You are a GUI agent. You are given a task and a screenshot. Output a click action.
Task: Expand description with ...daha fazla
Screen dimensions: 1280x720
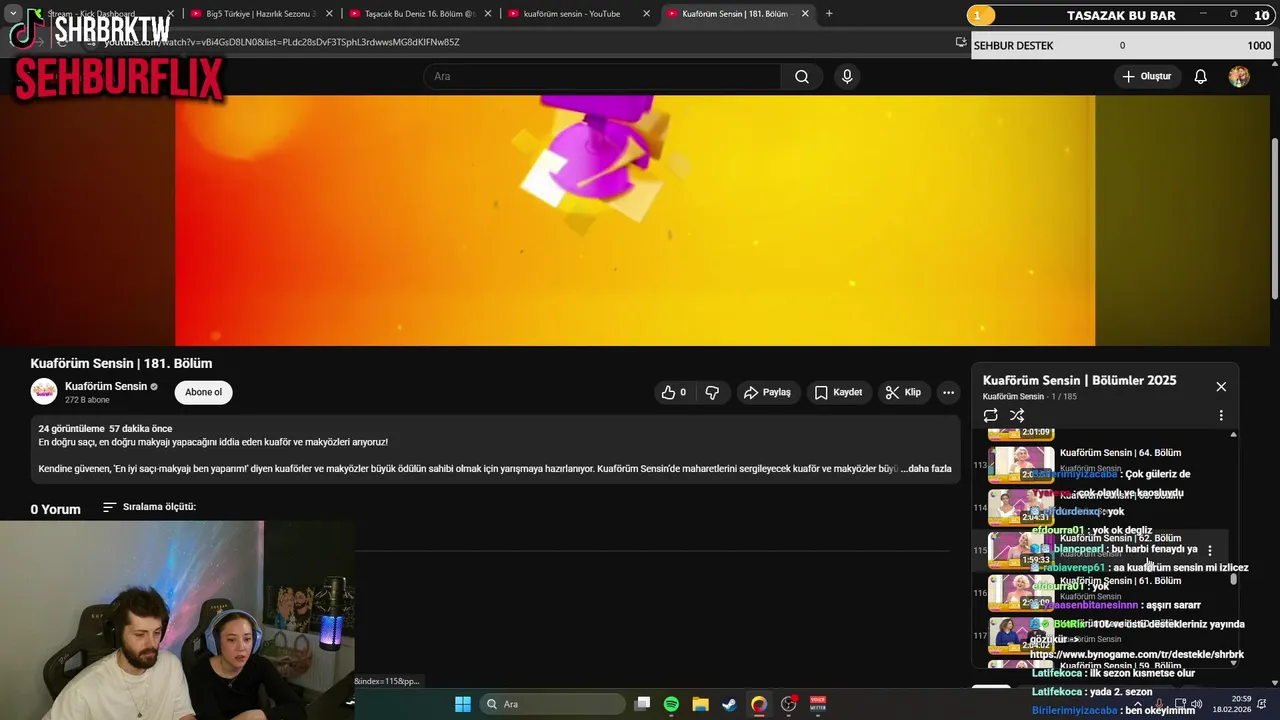(925, 468)
